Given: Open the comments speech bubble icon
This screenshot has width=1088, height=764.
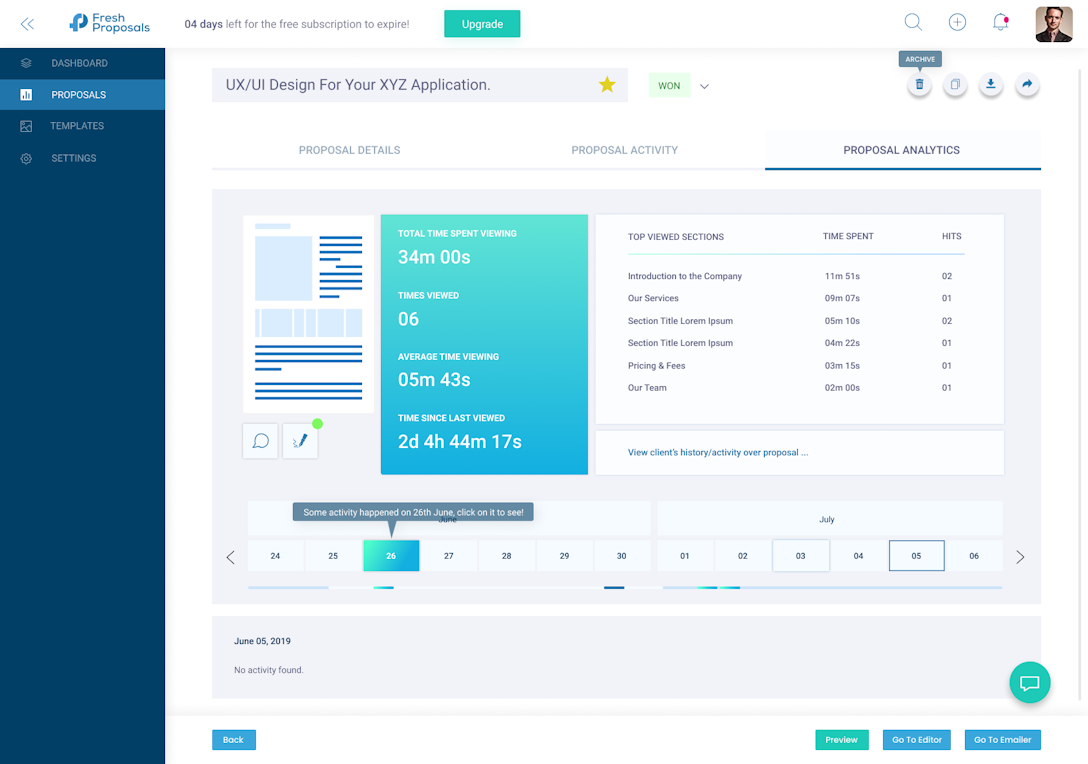Looking at the screenshot, I should click(260, 441).
